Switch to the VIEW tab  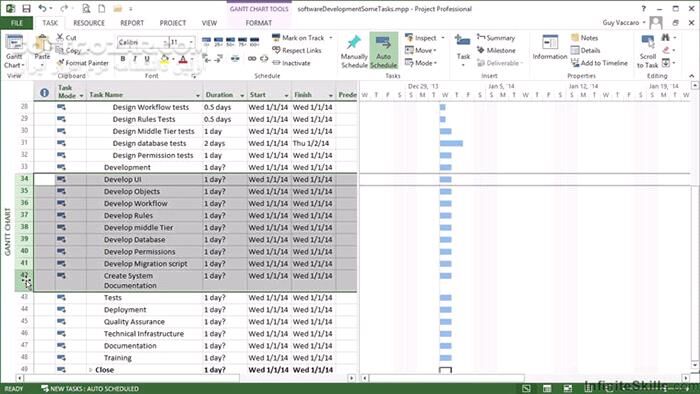click(209, 23)
